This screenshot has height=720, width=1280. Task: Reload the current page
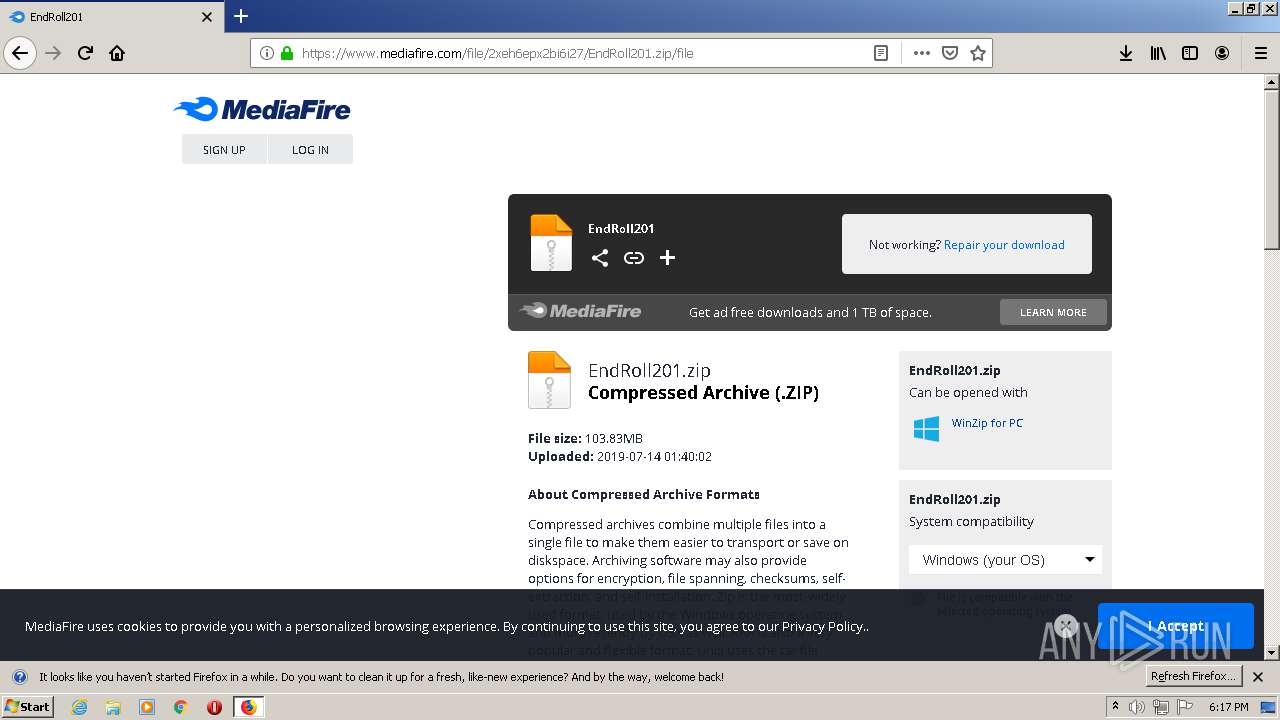(86, 53)
